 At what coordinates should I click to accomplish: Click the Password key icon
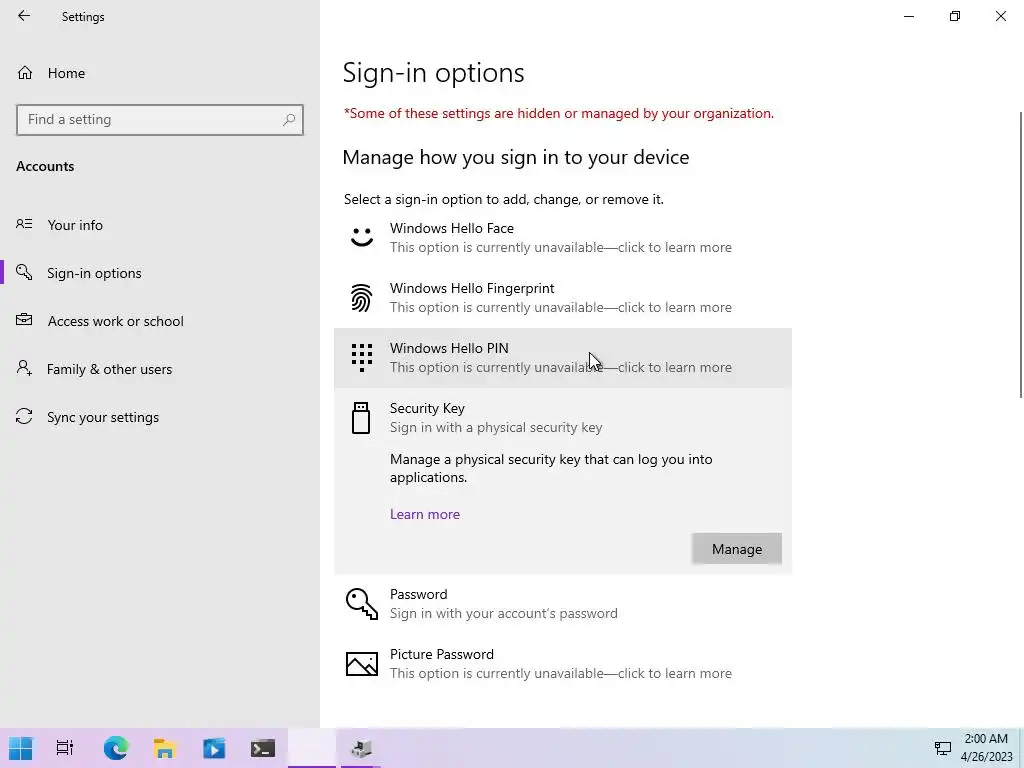tap(362, 603)
